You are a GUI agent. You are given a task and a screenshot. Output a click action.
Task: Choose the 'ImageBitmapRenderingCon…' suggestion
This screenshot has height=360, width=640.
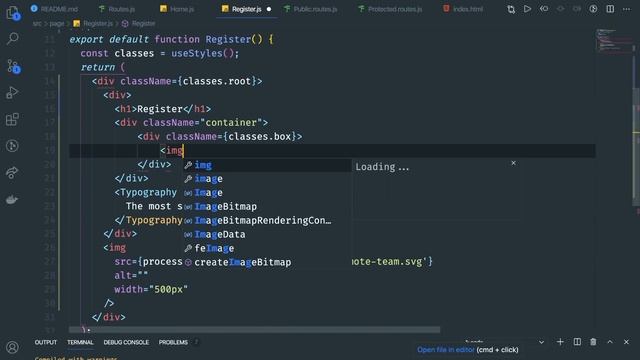[267, 220]
